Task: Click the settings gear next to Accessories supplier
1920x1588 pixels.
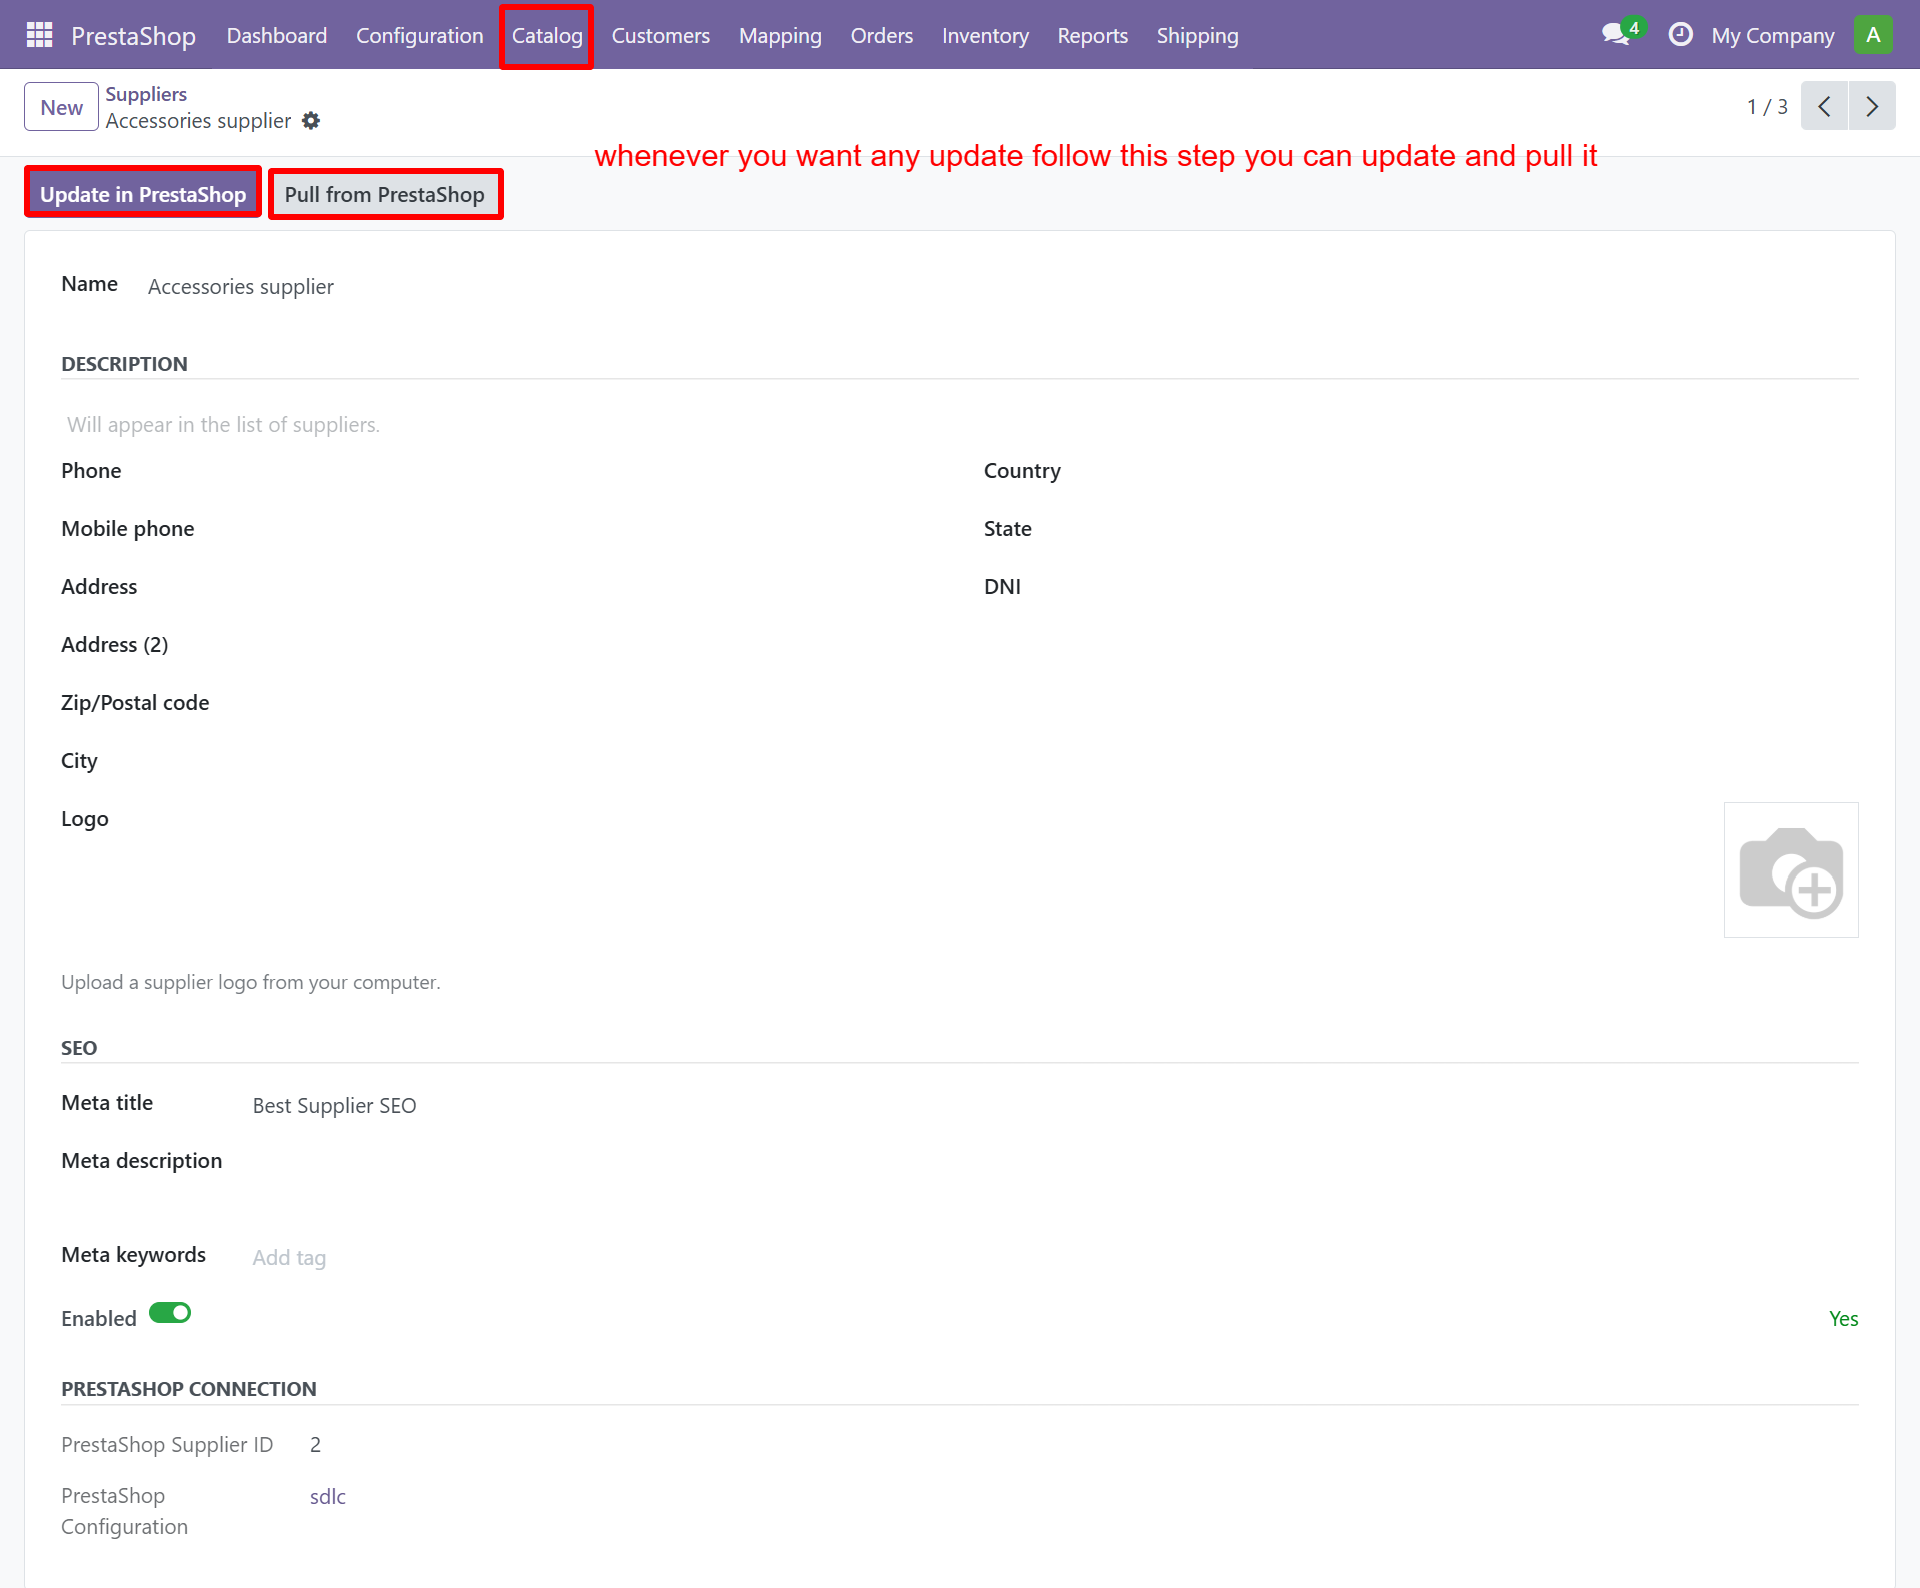Action: tap(311, 121)
